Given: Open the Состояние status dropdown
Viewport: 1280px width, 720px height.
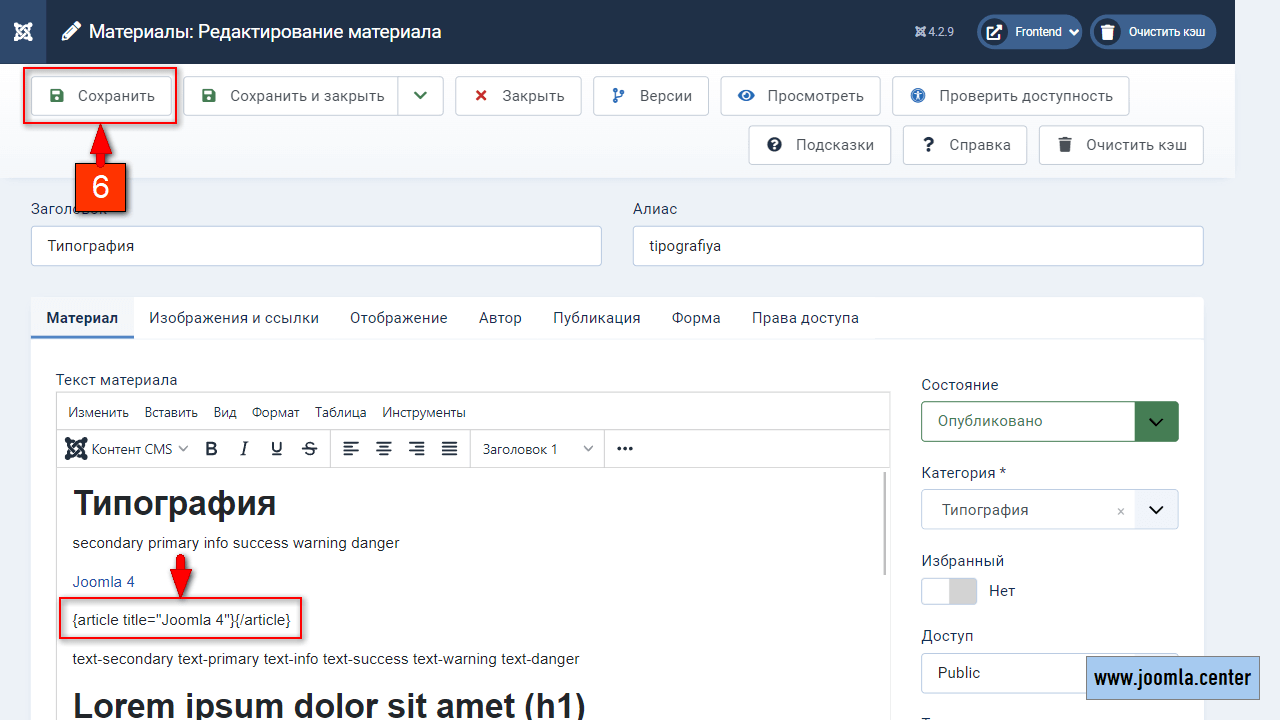Looking at the screenshot, I should 1049,421.
